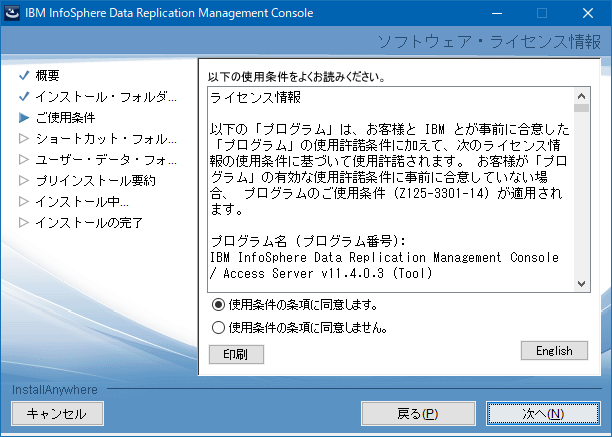Click the arrow icon beside ショートカット・フォル
The image size is (612, 437).
pyautogui.click(x=24, y=138)
